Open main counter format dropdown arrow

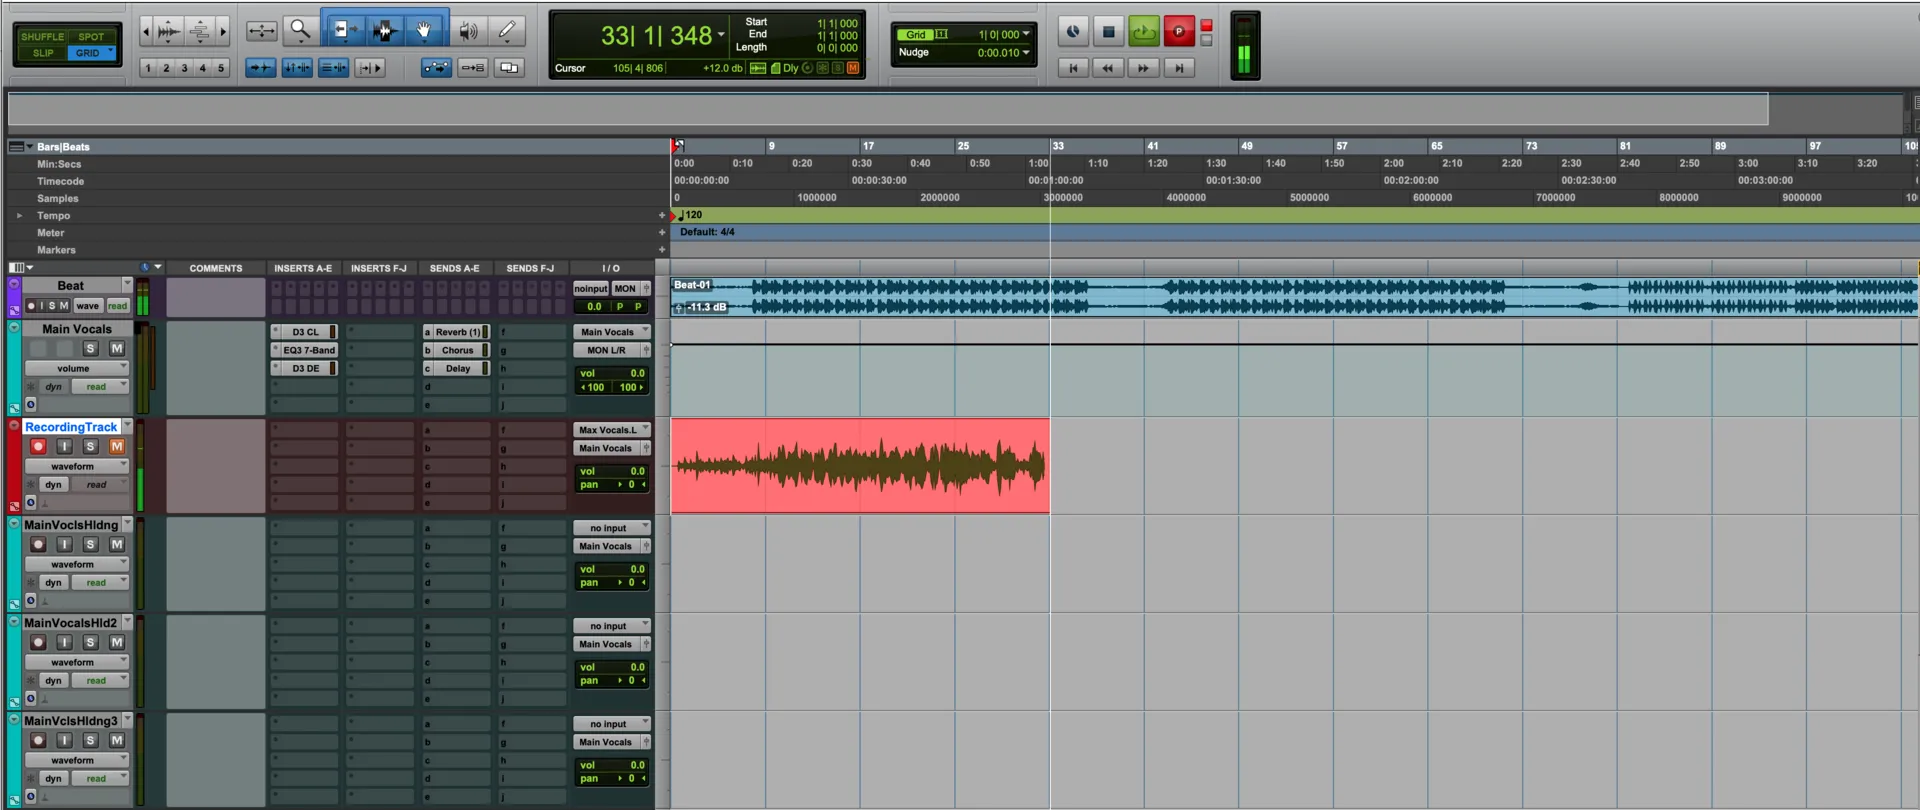click(x=721, y=35)
